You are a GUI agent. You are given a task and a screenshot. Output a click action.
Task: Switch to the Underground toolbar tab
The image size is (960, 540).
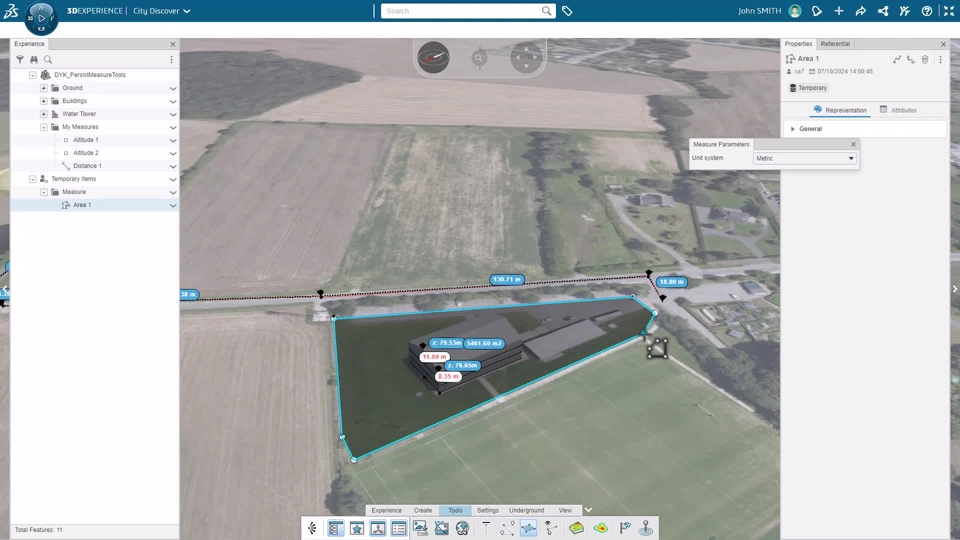pyautogui.click(x=527, y=510)
